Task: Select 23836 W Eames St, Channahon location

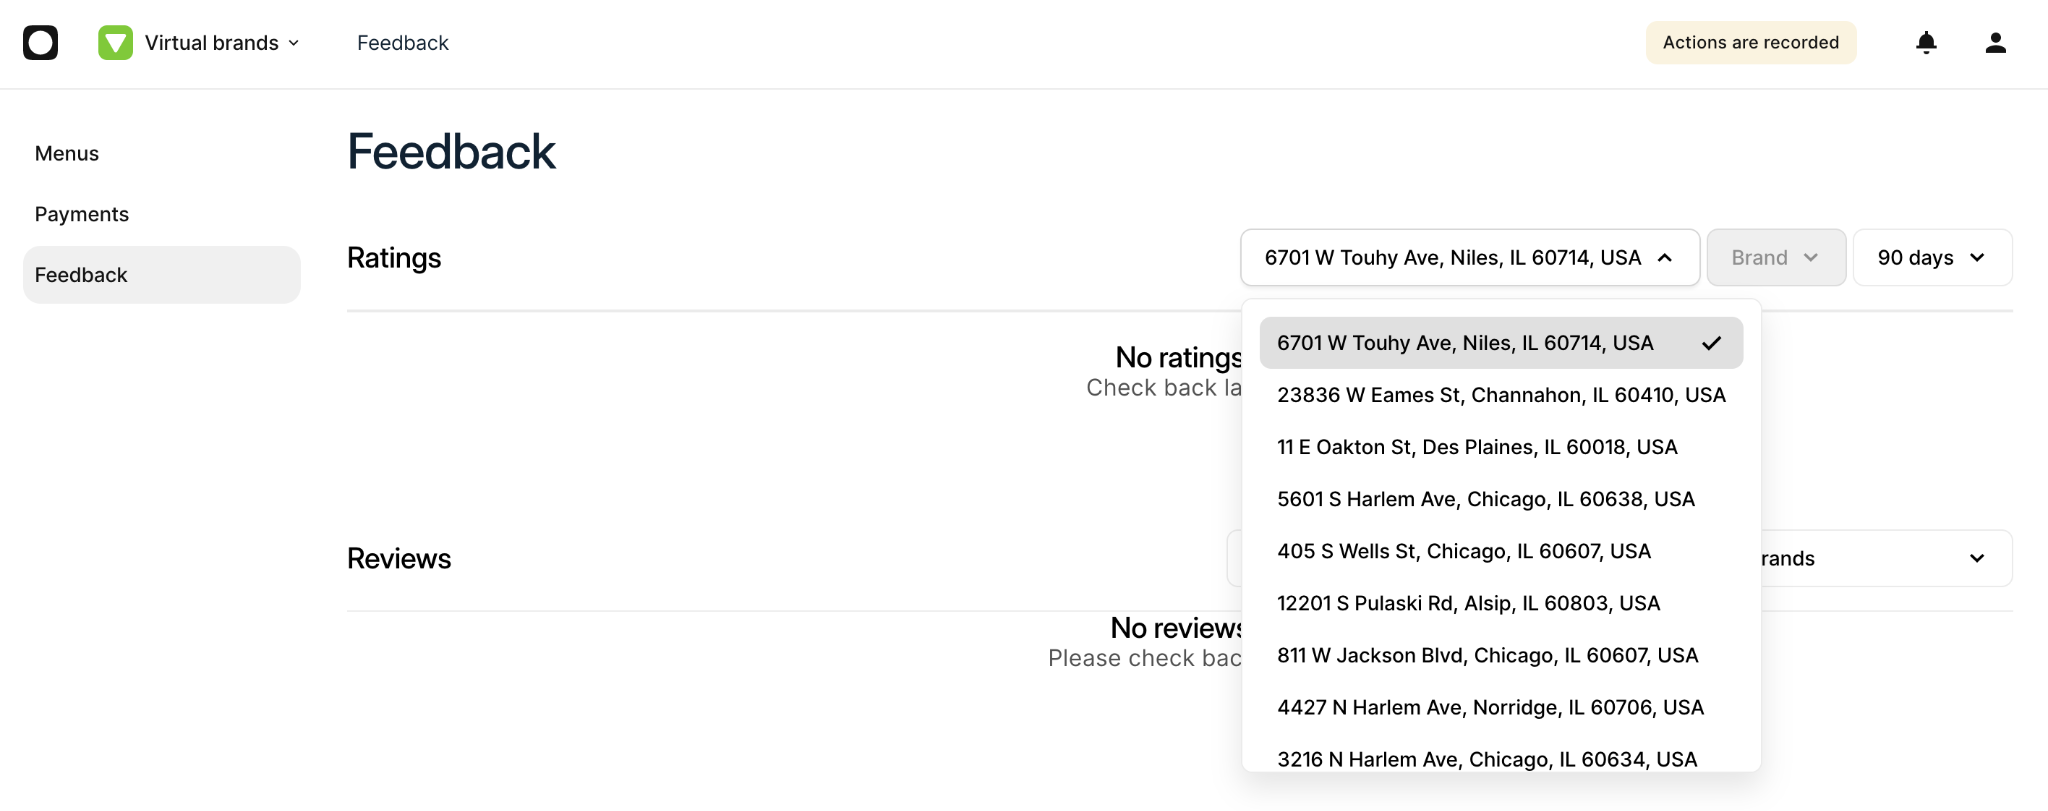Action: (1501, 395)
